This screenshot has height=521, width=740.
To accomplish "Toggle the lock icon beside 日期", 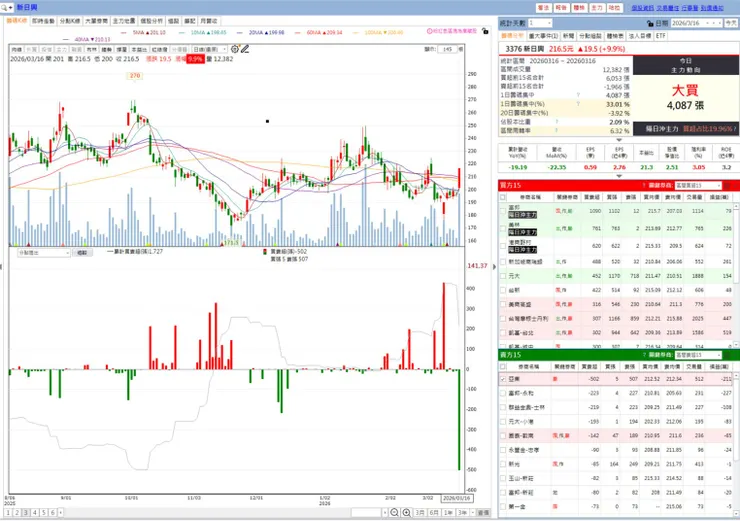I will (x=650, y=23).
